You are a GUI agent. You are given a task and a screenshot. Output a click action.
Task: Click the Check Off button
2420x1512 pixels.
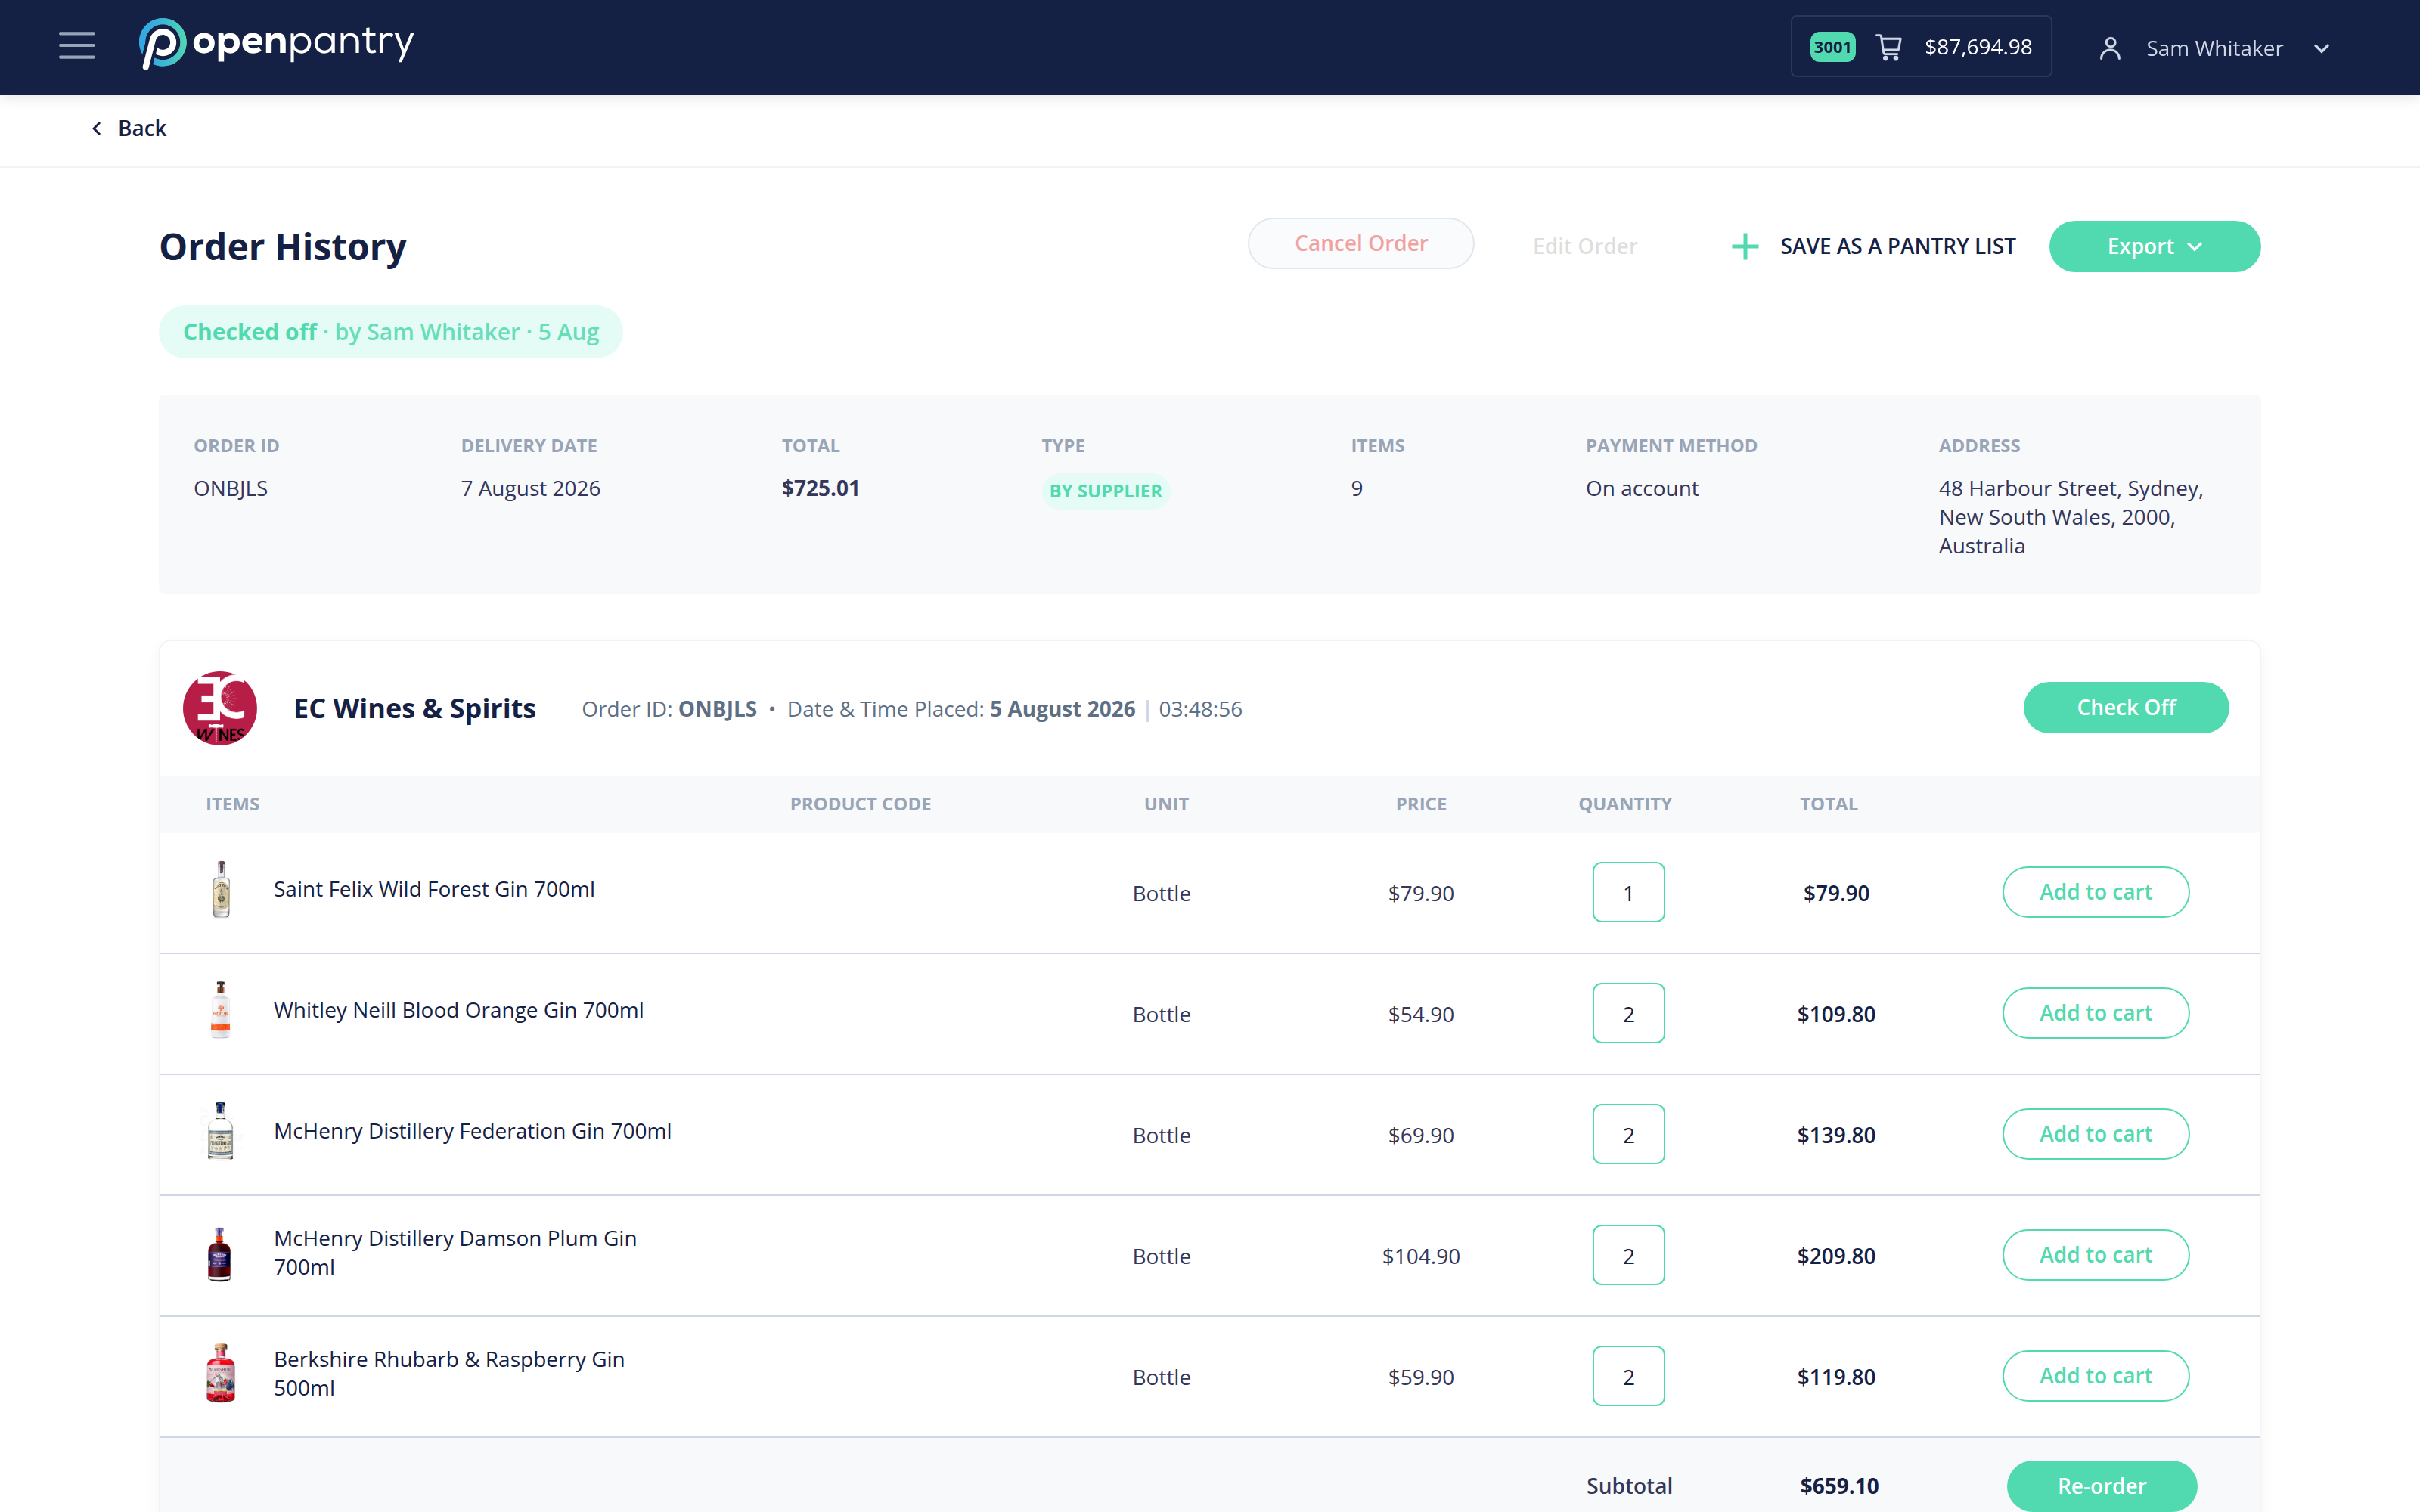2126,707
